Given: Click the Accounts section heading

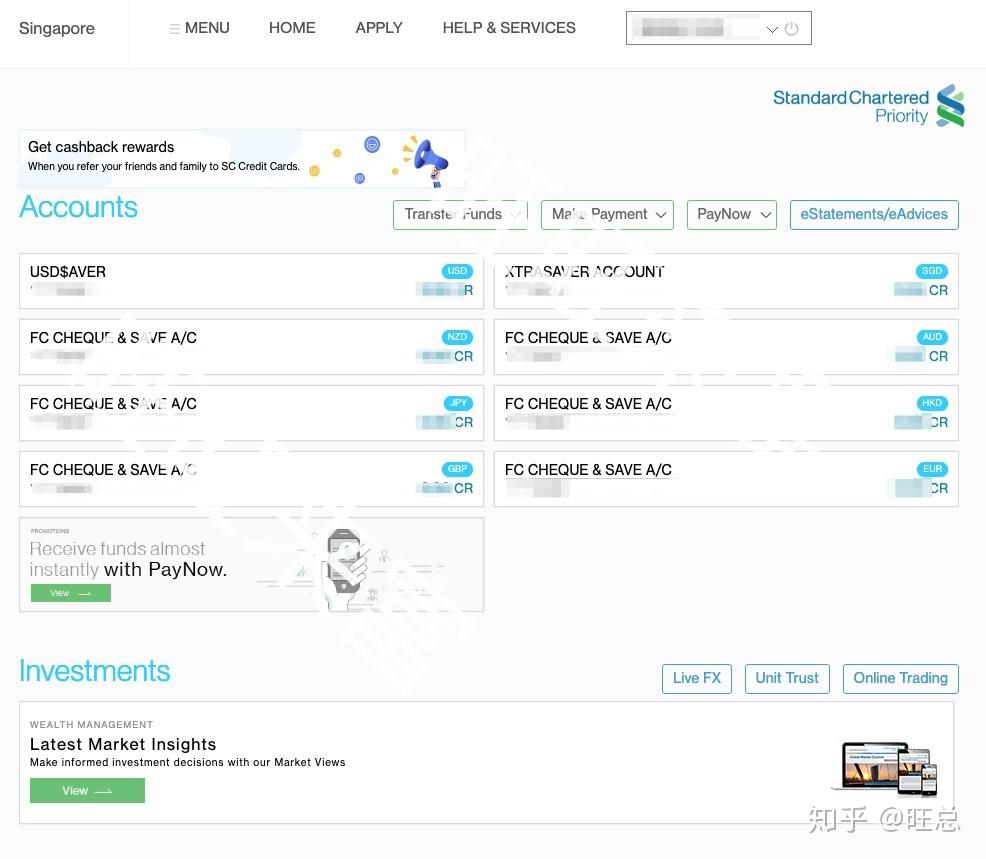Looking at the screenshot, I should [x=79, y=208].
